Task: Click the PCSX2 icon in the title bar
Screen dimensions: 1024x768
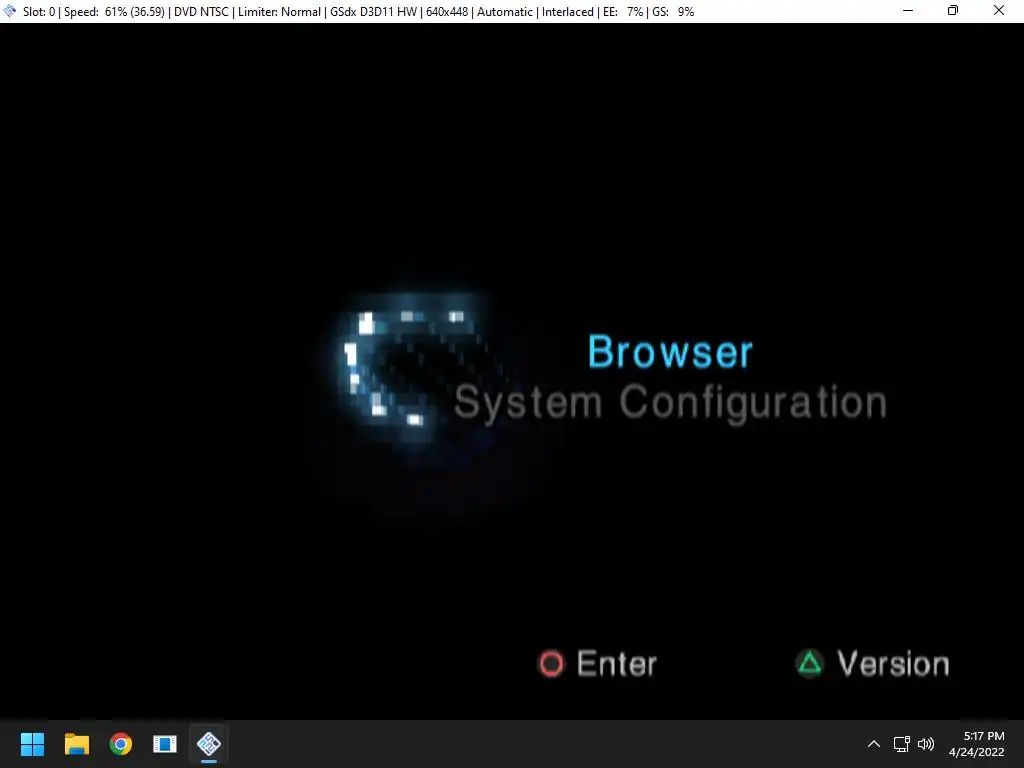Action: [x=10, y=11]
